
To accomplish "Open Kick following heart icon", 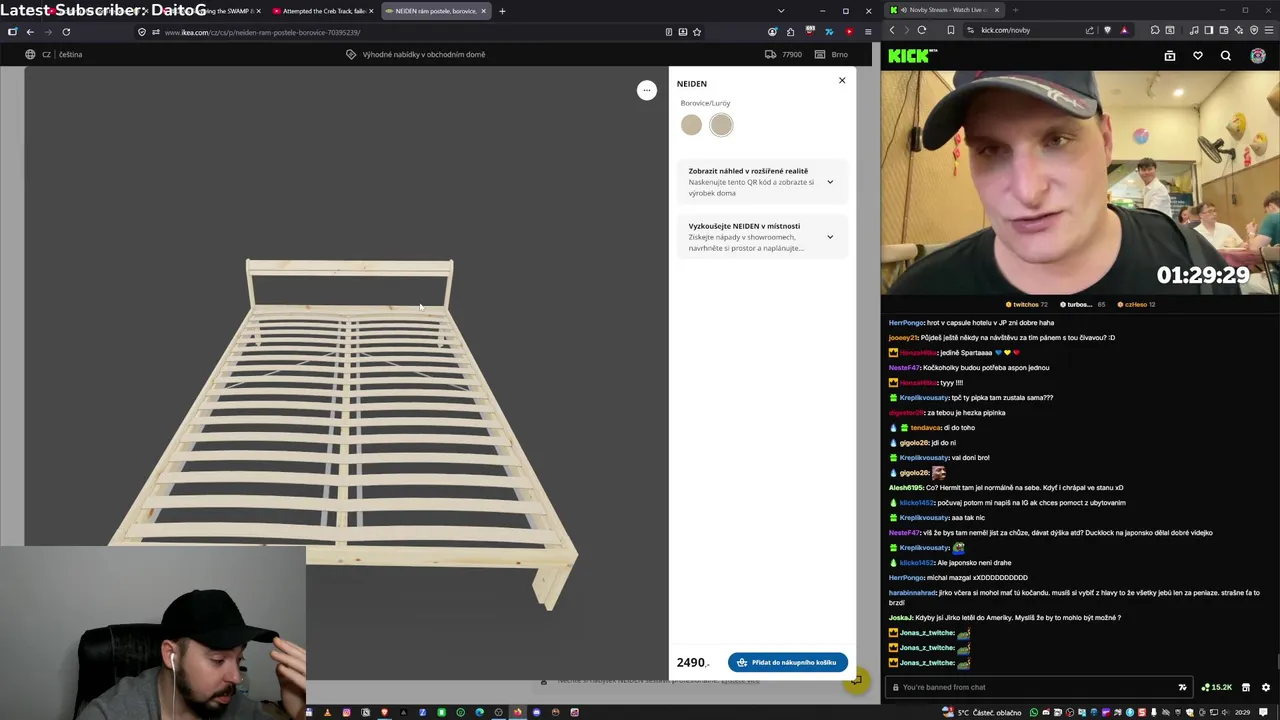I will [1198, 56].
